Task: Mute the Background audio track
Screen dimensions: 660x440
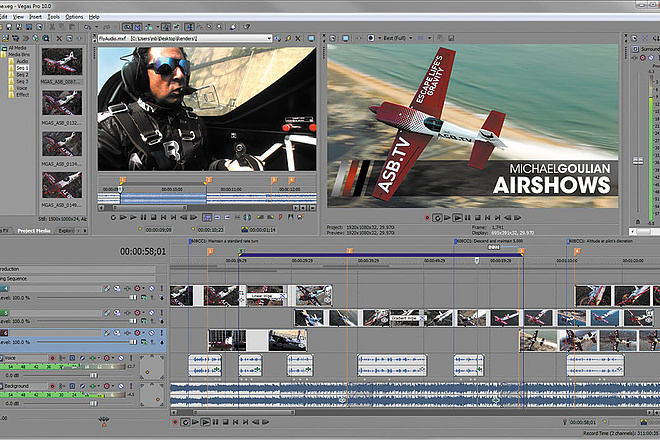Action: [121, 386]
